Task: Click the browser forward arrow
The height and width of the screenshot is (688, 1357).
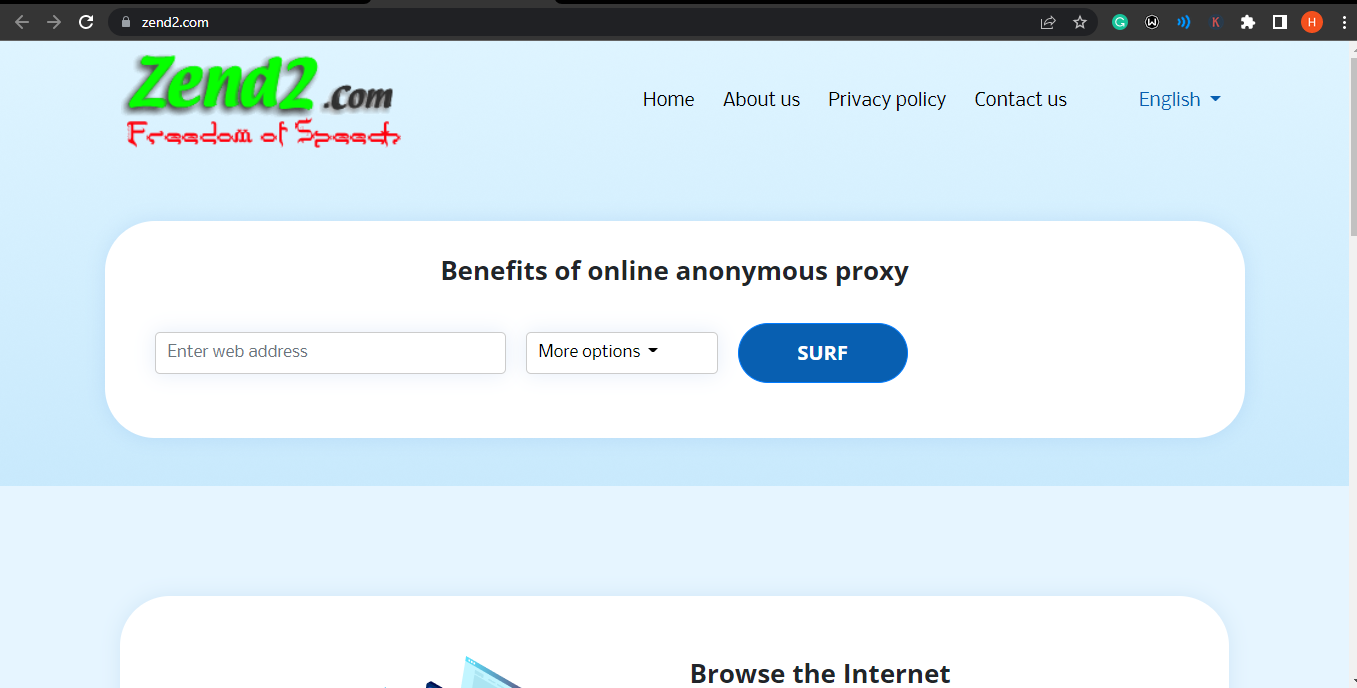Action: click(54, 22)
